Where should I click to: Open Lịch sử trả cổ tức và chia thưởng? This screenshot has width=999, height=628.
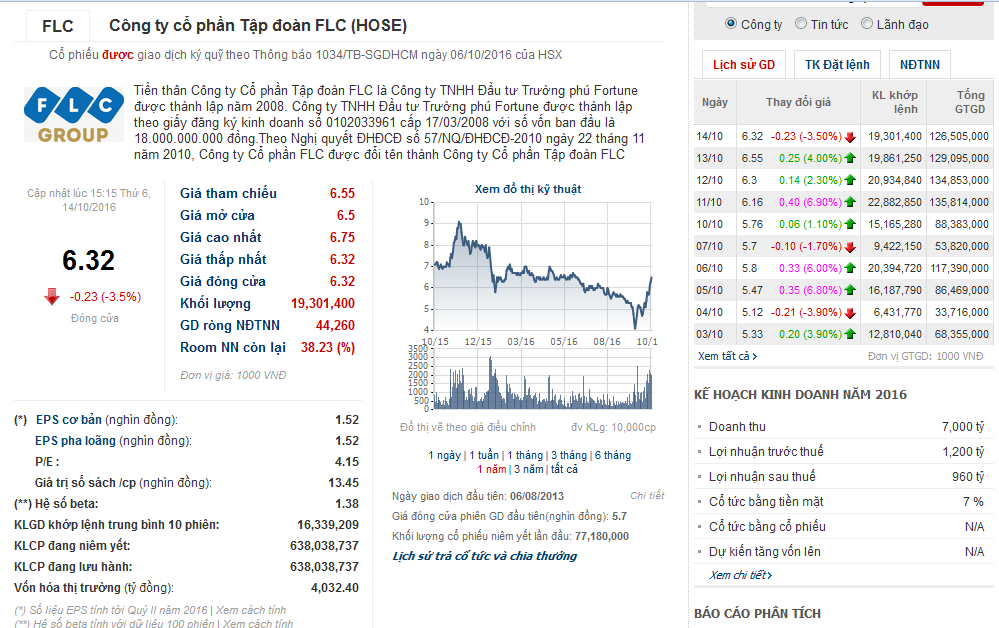point(484,556)
